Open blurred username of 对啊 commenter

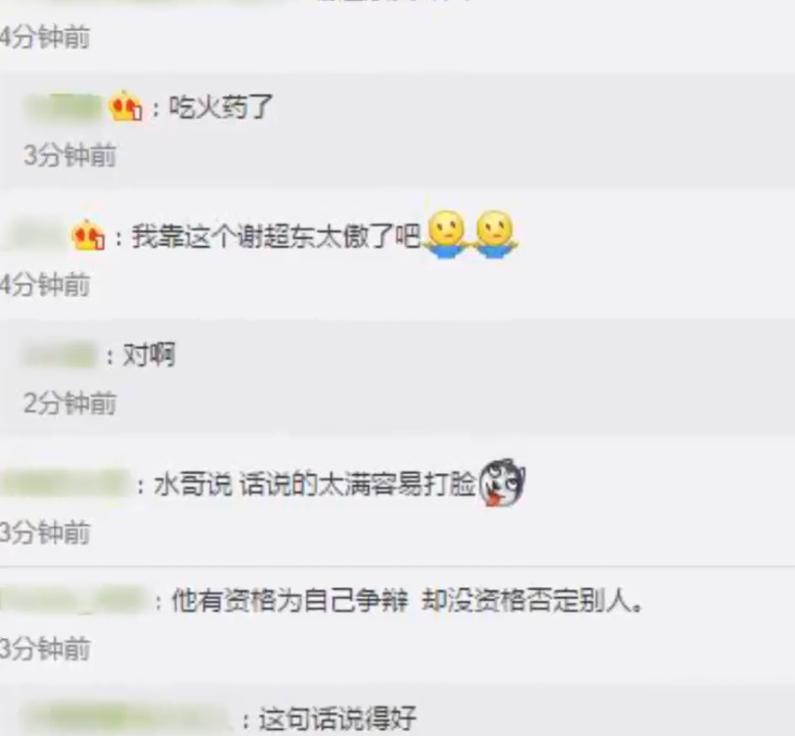click(x=59, y=355)
